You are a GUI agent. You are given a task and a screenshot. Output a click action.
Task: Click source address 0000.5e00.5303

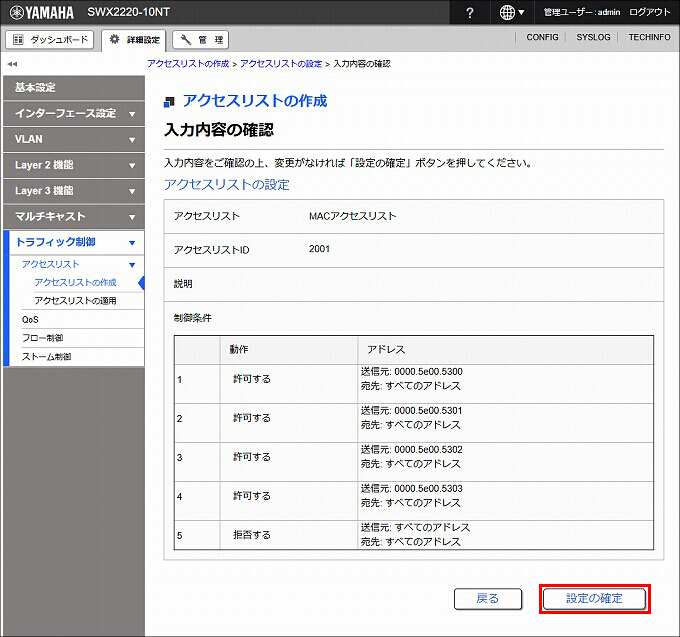[x=428, y=489]
